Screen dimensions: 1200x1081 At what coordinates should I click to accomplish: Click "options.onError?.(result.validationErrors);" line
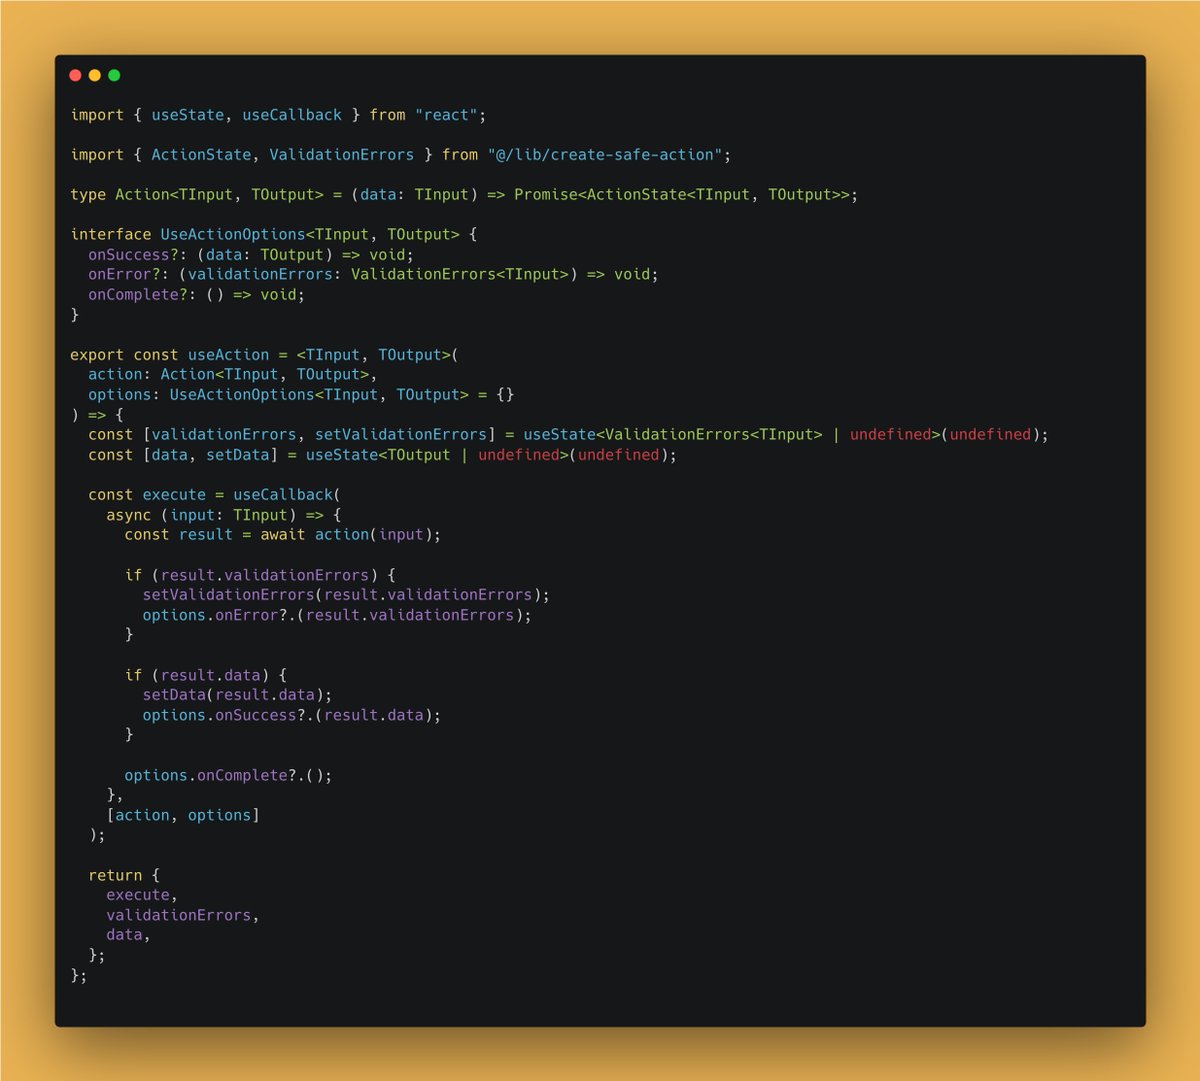tap(337, 615)
